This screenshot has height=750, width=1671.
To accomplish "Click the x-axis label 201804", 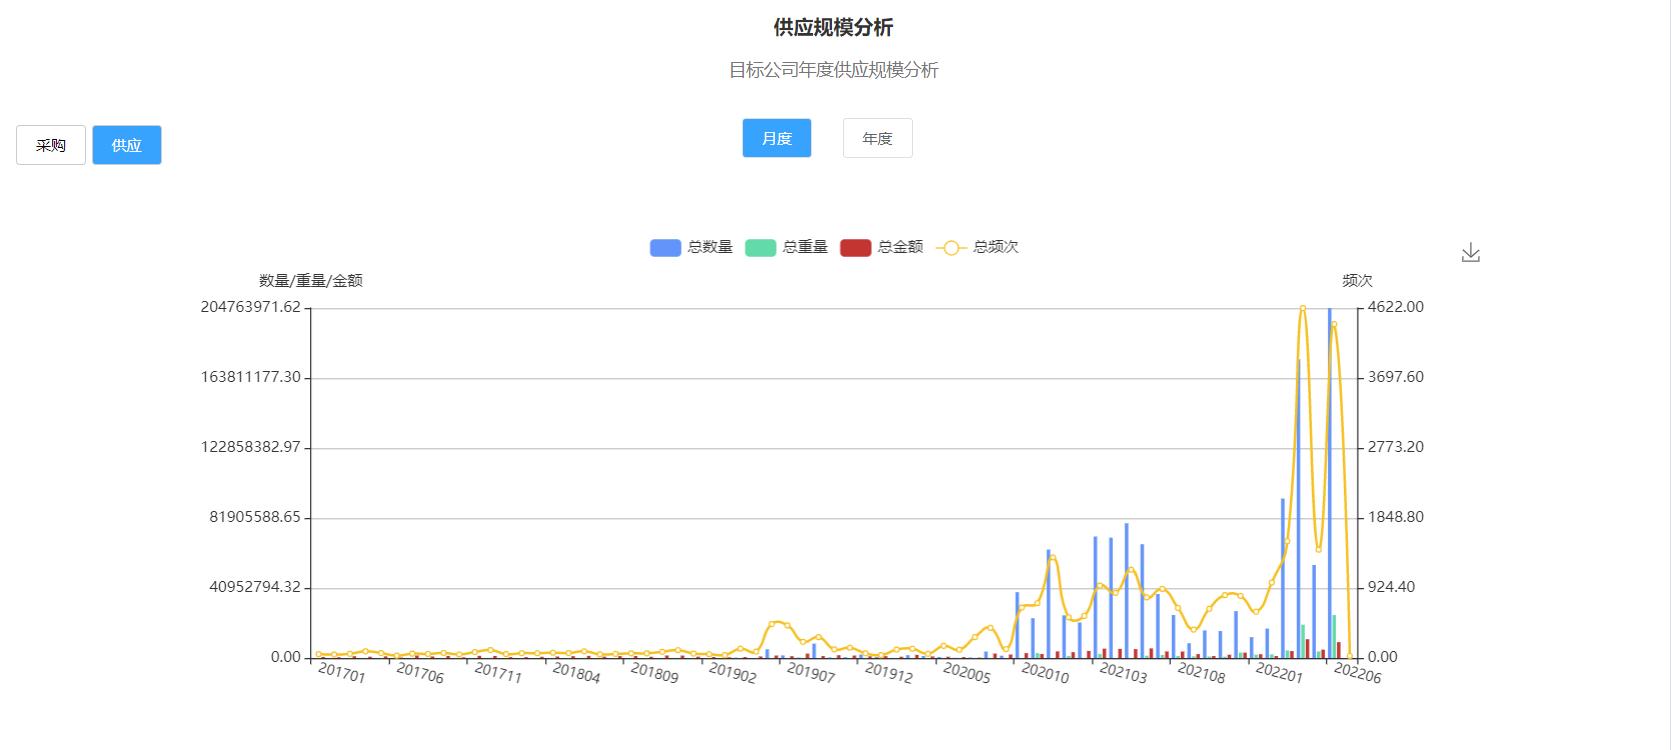I will (x=576, y=673).
